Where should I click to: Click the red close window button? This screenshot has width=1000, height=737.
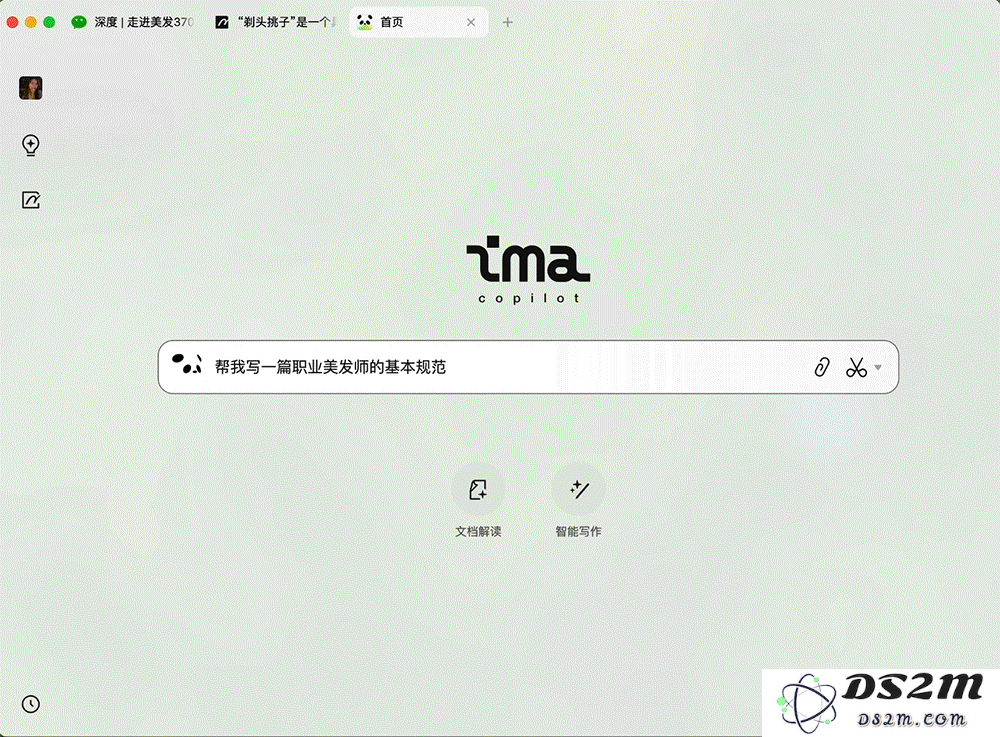pyautogui.click(x=12, y=22)
